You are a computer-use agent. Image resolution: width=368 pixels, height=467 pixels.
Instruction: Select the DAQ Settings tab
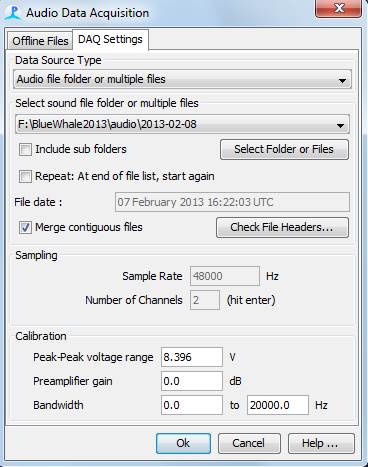(x=110, y=39)
